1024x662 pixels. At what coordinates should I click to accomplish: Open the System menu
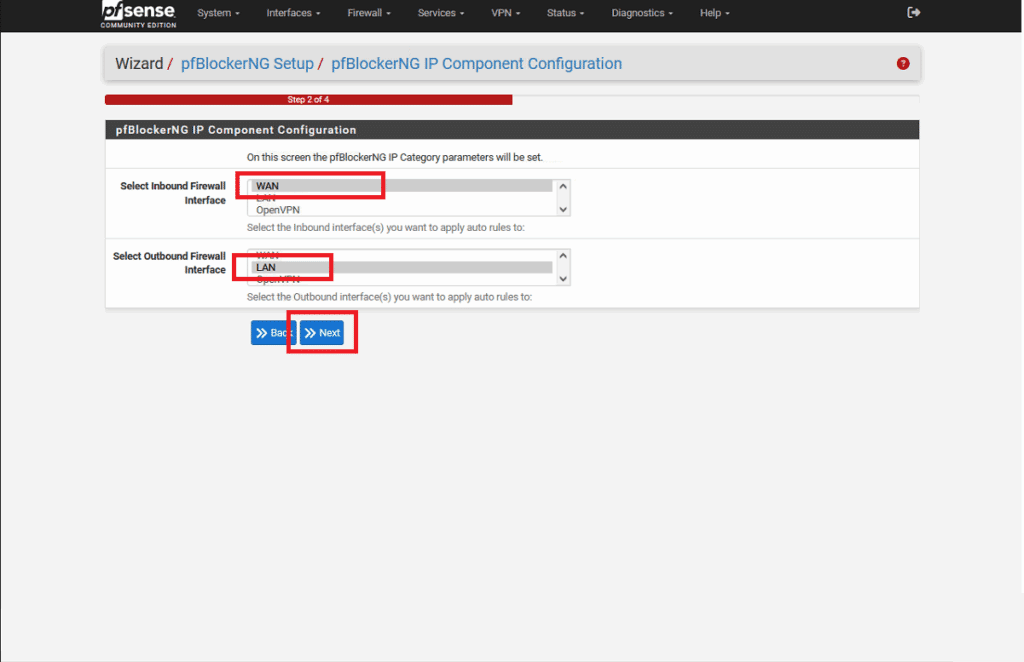click(218, 13)
